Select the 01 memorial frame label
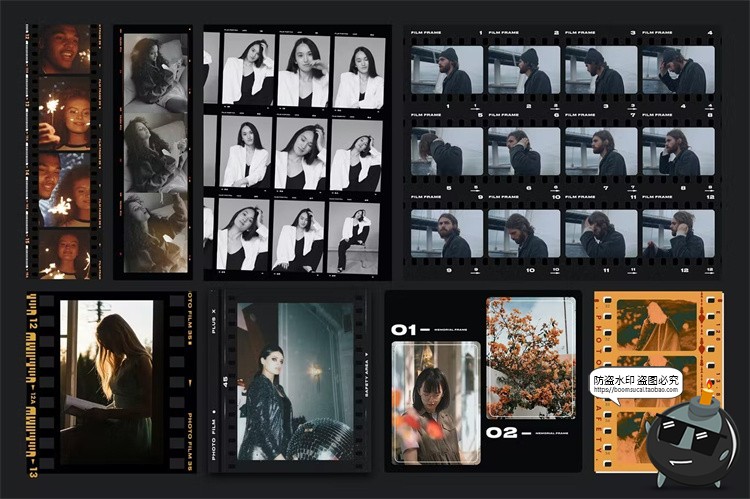 coord(410,329)
